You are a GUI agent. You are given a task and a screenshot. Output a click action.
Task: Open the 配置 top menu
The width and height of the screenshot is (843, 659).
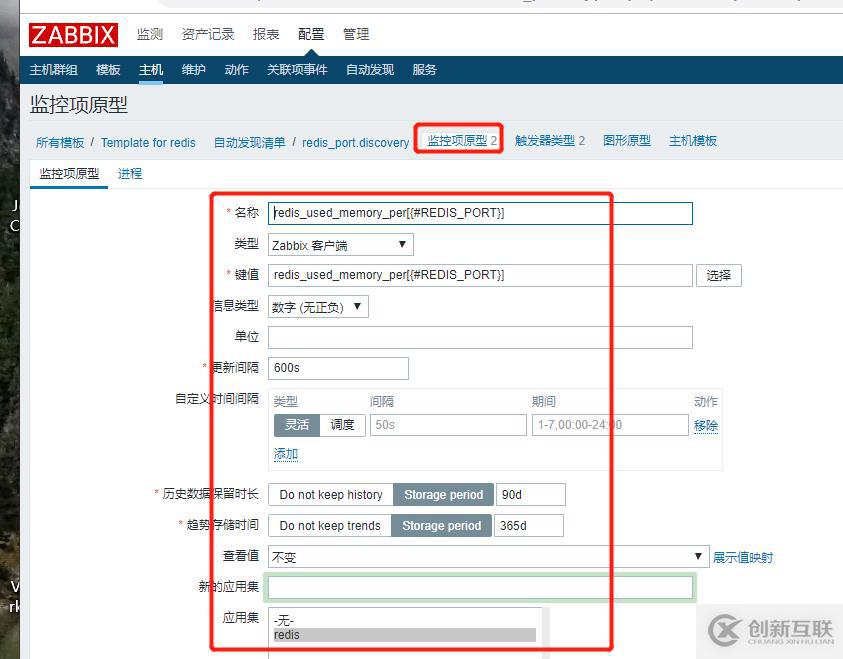click(311, 34)
